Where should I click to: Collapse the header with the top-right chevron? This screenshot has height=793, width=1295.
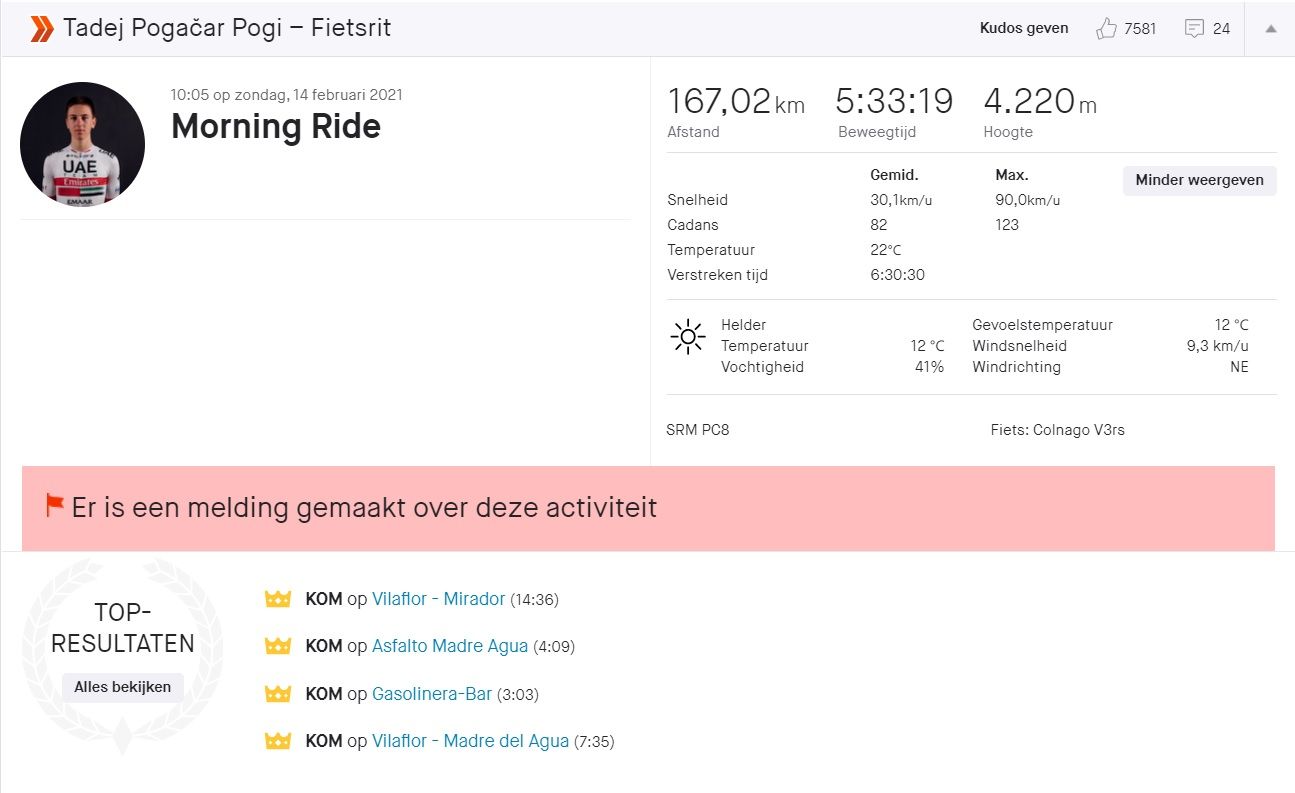click(x=1270, y=28)
